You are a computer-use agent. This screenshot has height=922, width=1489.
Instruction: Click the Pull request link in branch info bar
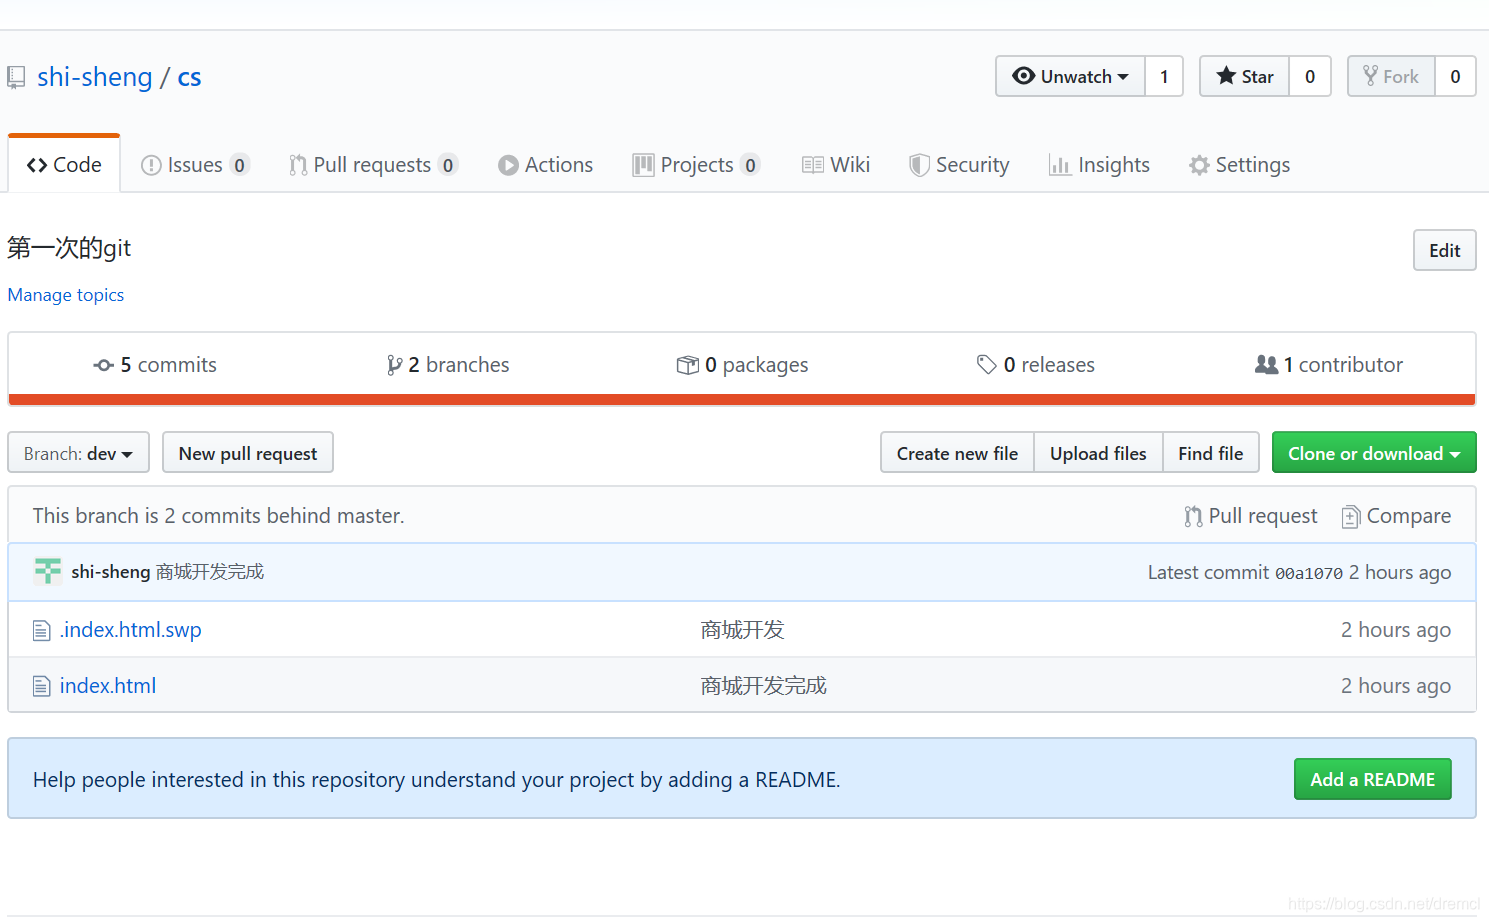point(1251,516)
